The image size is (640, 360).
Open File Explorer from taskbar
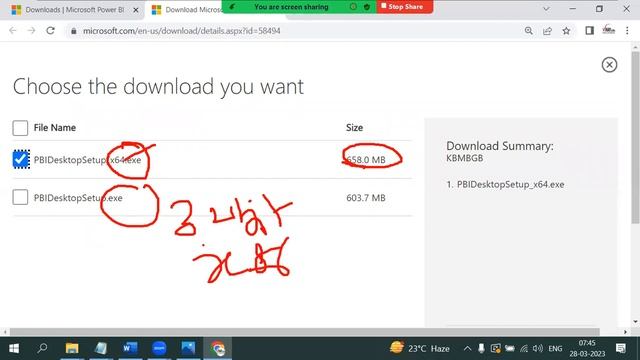[72, 348]
